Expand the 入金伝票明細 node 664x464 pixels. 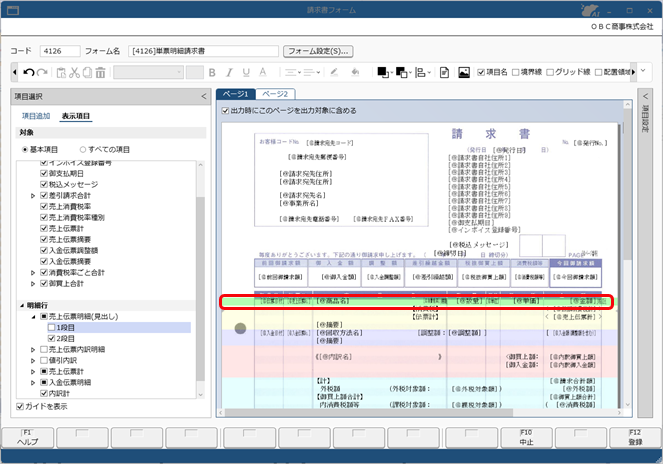pos(33,383)
